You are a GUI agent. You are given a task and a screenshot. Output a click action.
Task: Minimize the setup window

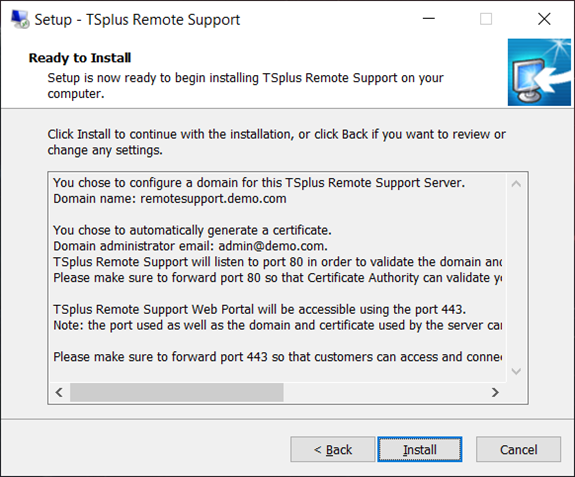click(x=429, y=18)
